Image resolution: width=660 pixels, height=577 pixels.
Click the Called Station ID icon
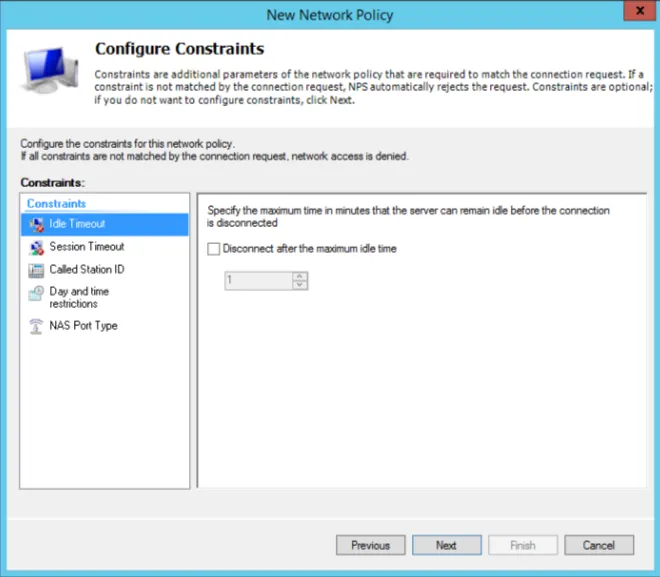tap(36, 270)
